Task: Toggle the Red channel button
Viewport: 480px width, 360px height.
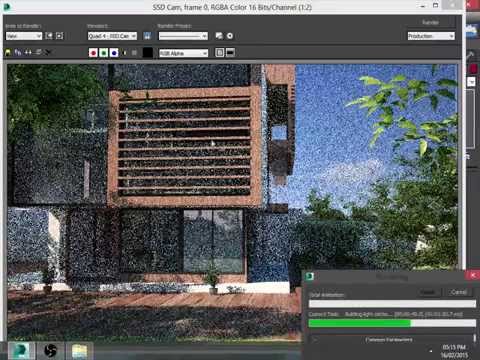Action: pyautogui.click(x=93, y=53)
